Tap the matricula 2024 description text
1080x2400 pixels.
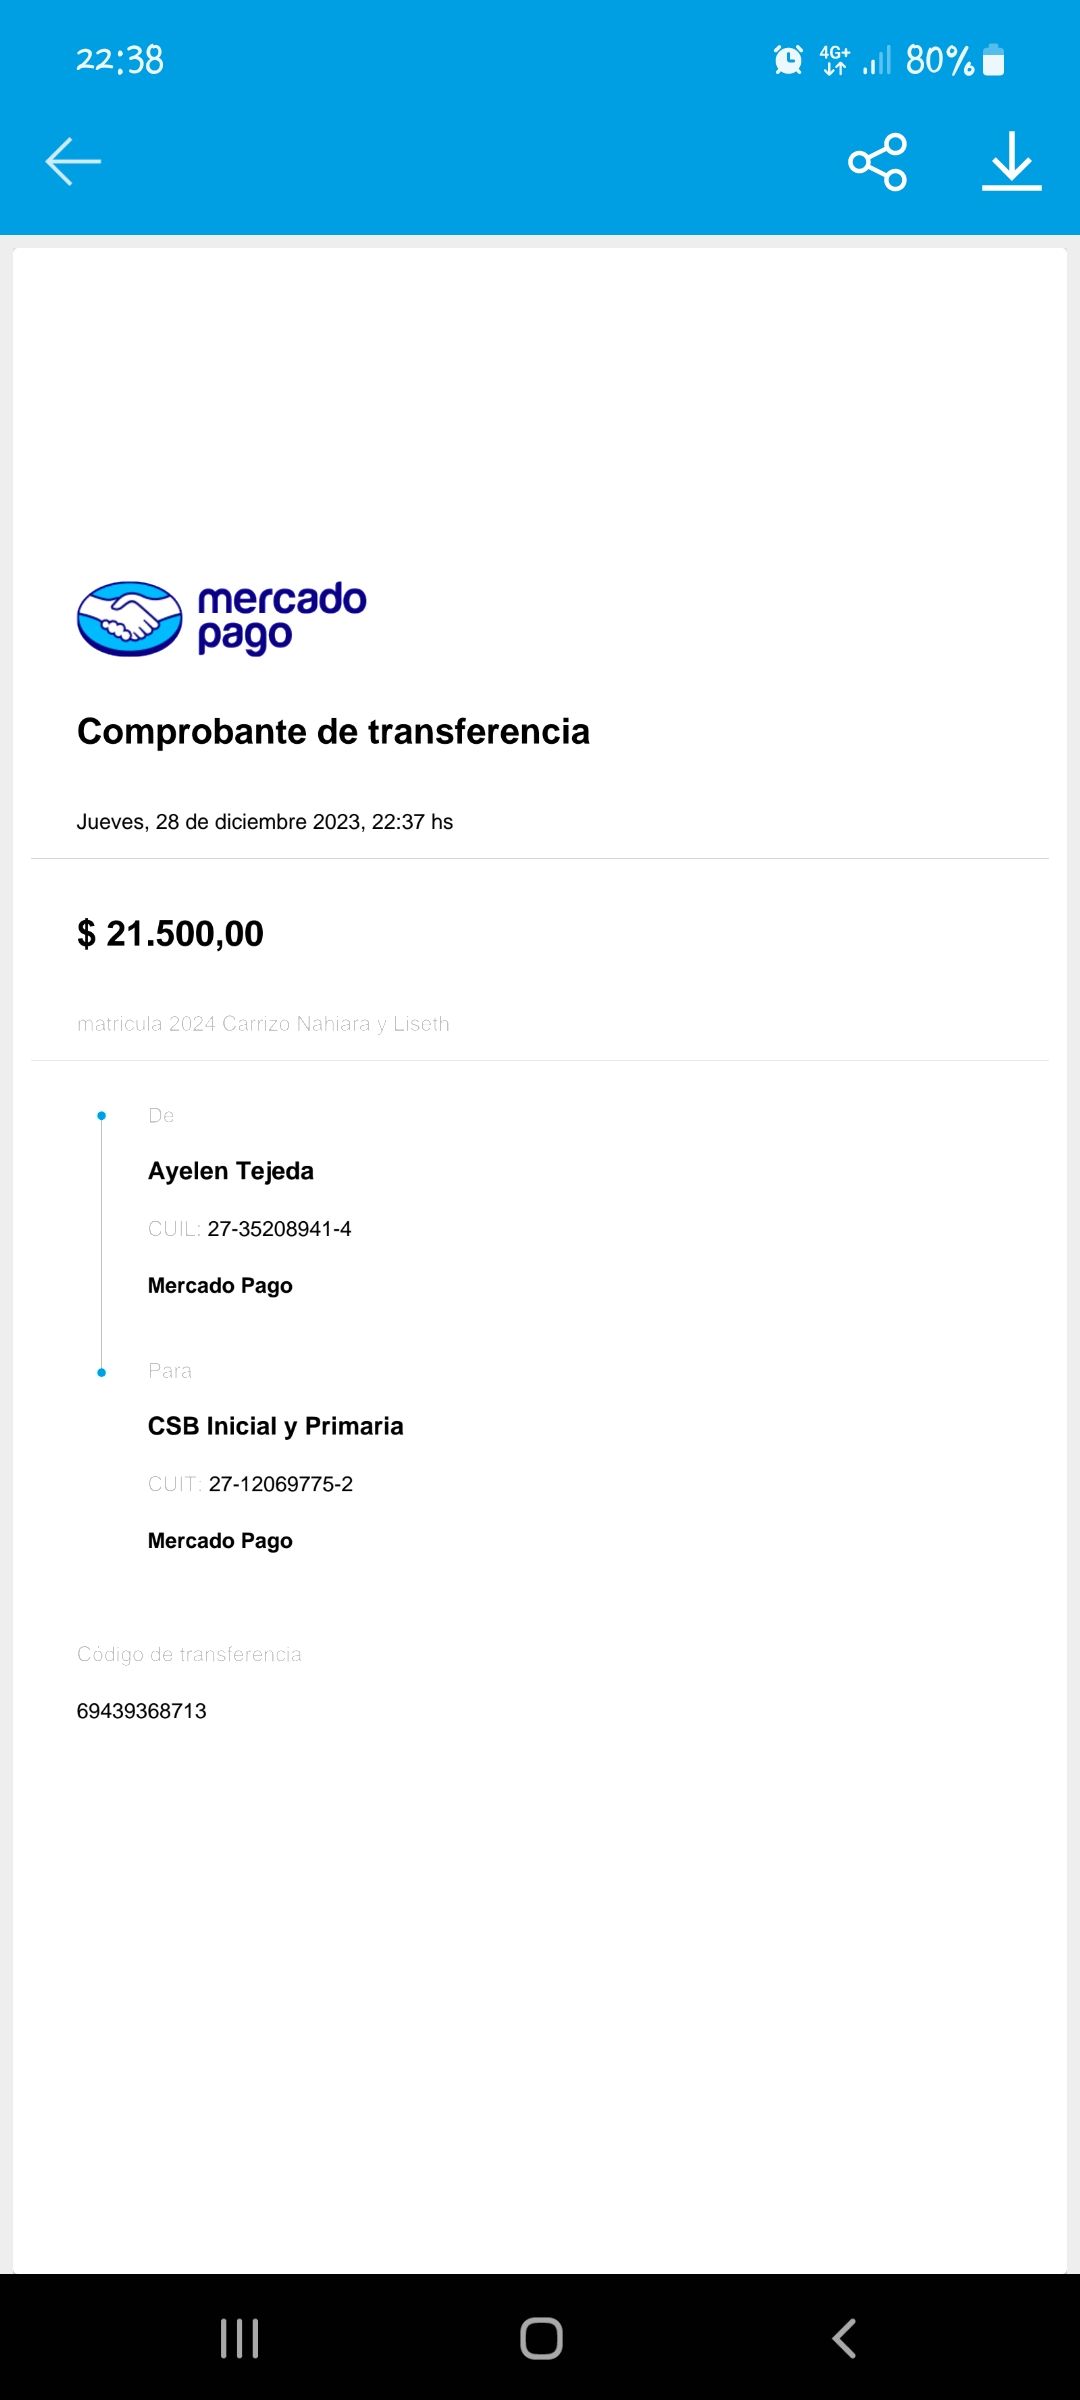[263, 1024]
